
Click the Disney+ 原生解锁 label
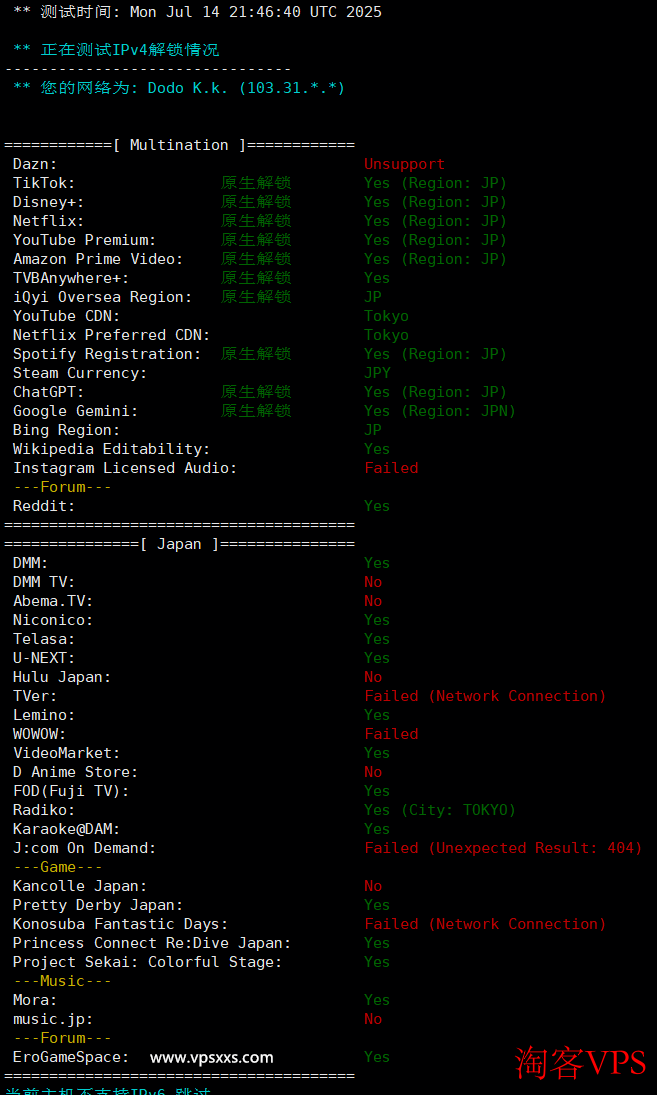tap(256, 202)
